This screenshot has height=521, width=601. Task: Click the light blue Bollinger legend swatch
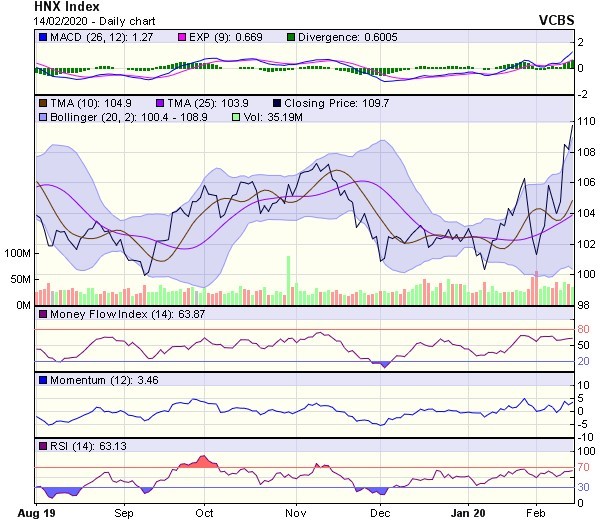pos(43,117)
